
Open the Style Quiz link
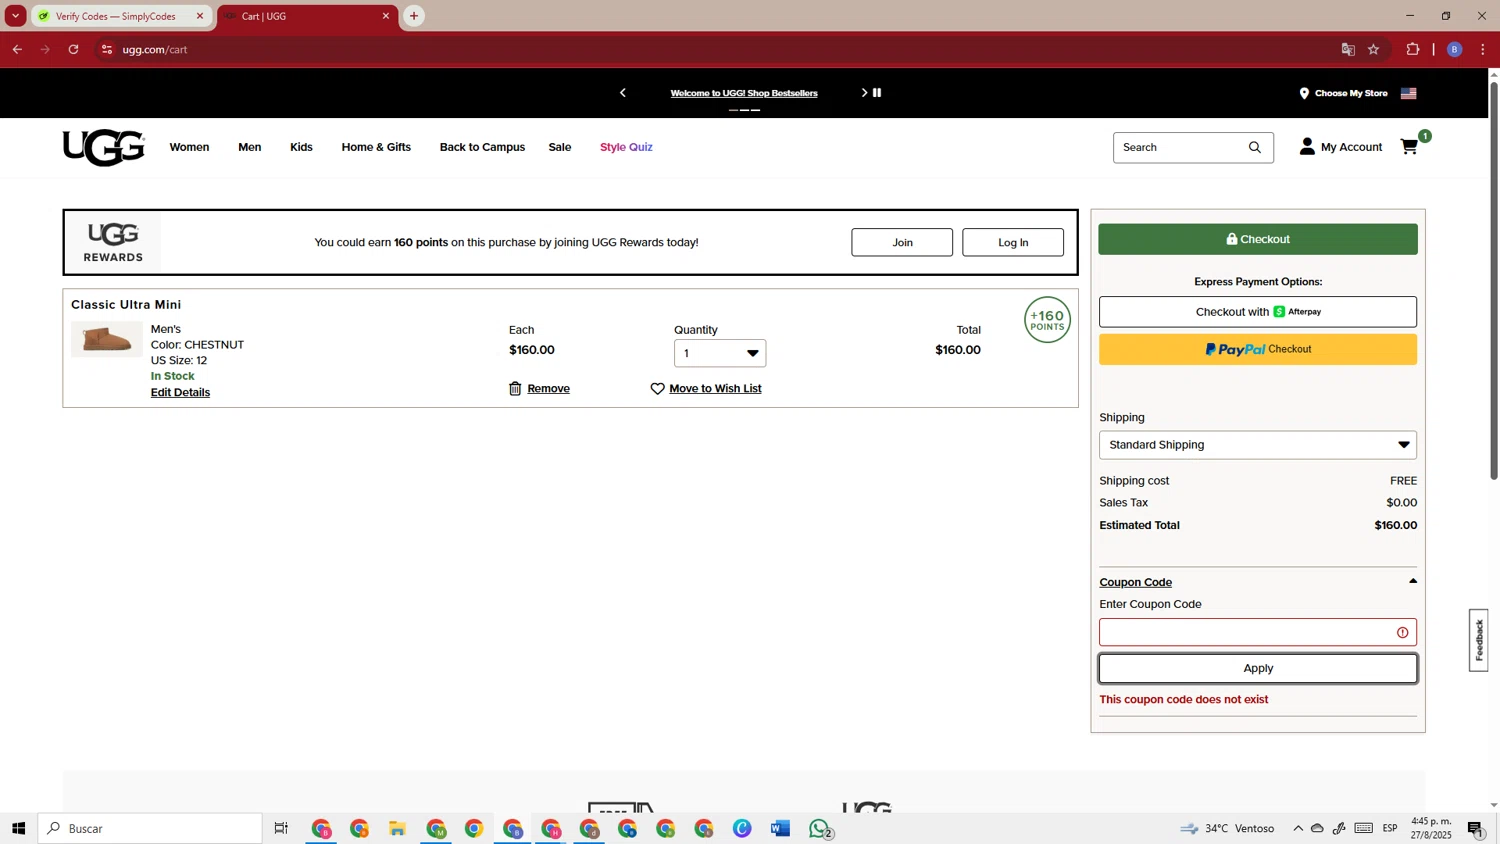[x=626, y=147]
